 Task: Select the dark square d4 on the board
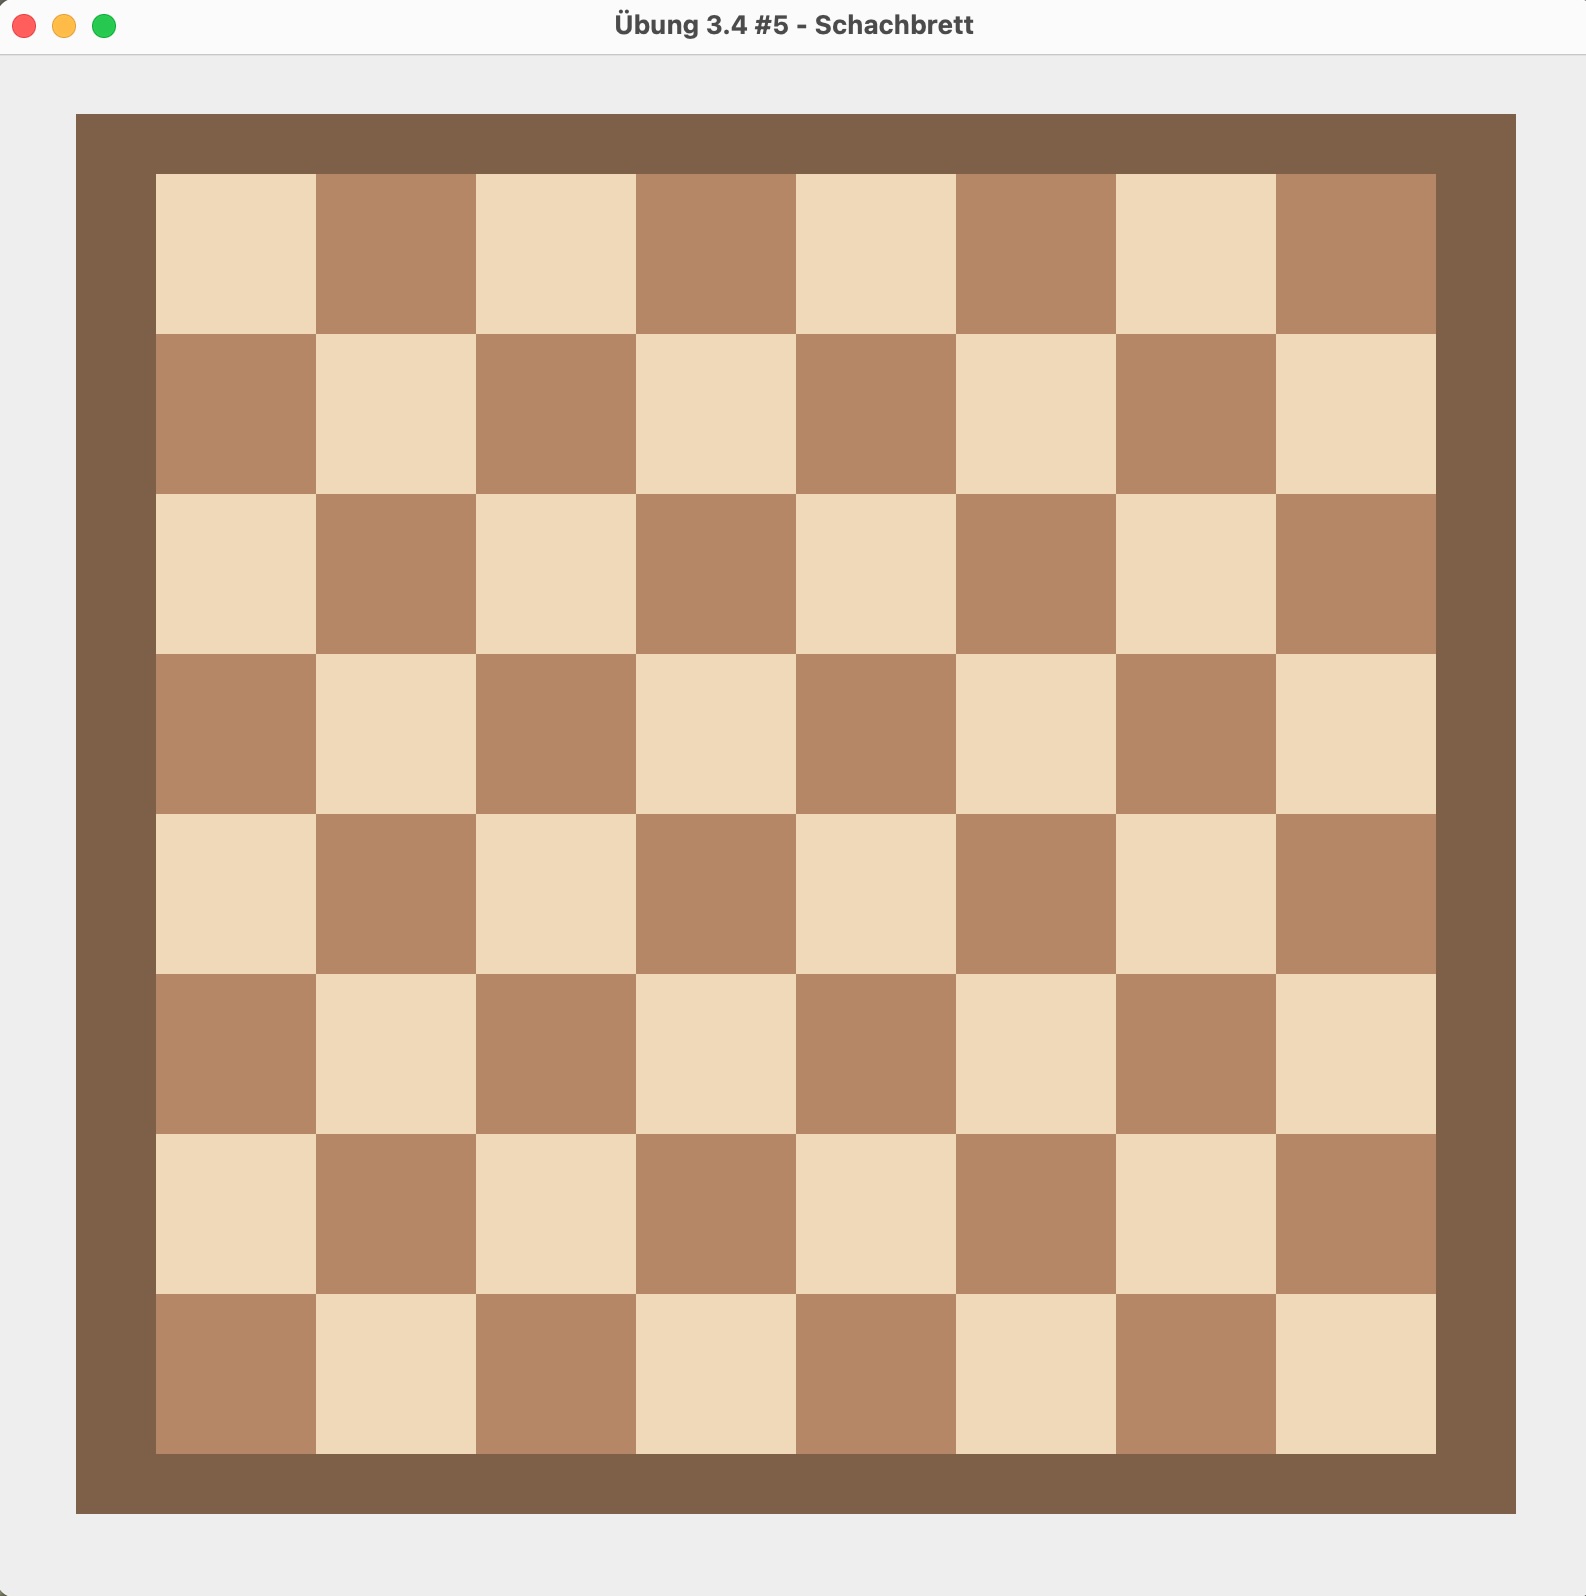pyautogui.click(x=716, y=894)
